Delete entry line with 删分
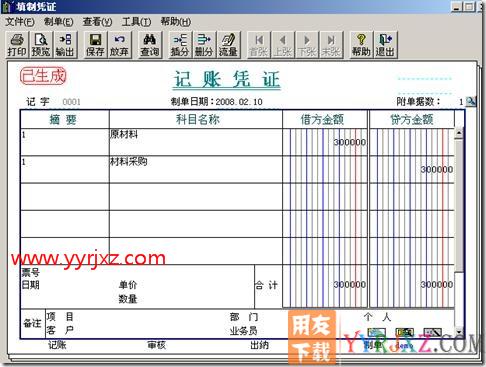Screen dimensions: 486x367 coord(204,45)
